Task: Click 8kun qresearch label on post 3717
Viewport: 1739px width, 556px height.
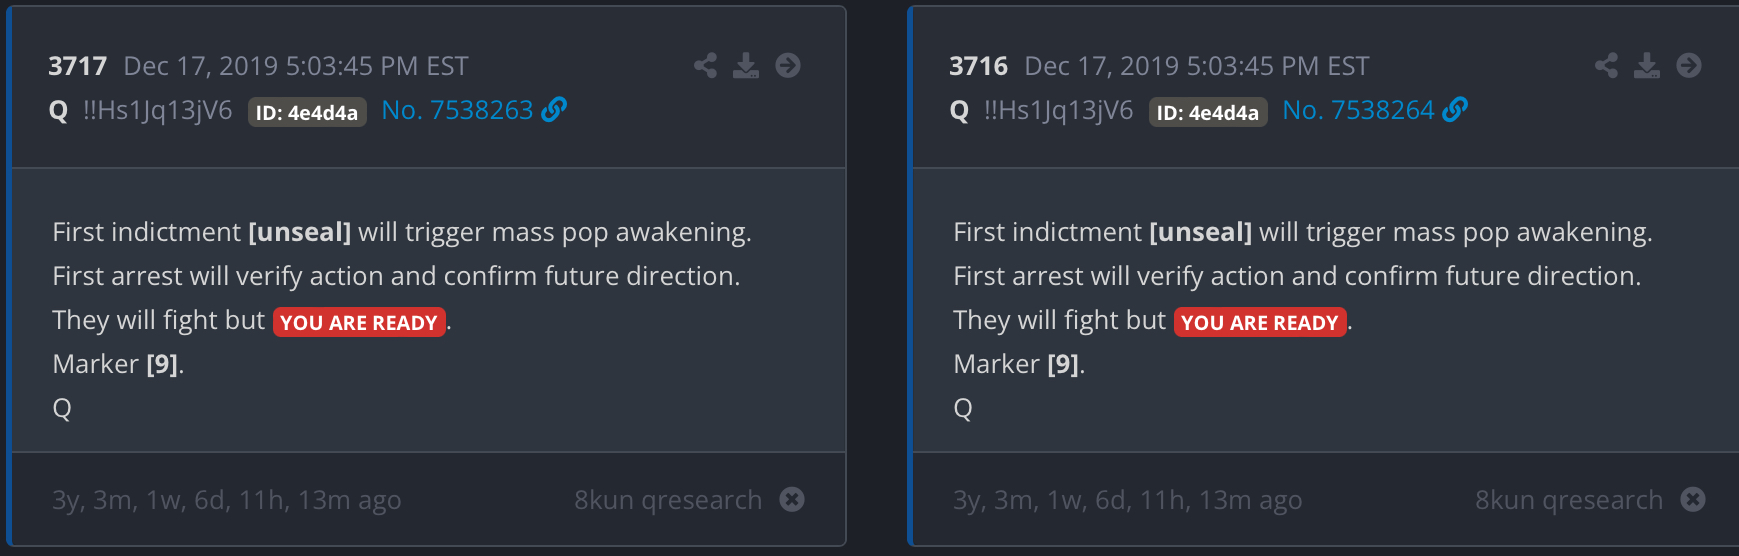Action: pyautogui.click(x=667, y=499)
